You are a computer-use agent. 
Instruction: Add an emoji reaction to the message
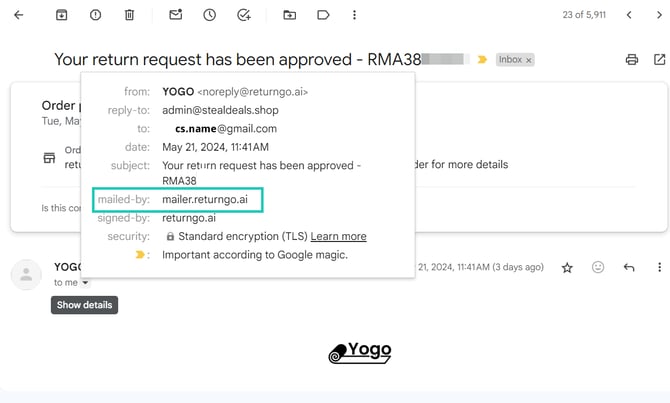pyautogui.click(x=598, y=268)
